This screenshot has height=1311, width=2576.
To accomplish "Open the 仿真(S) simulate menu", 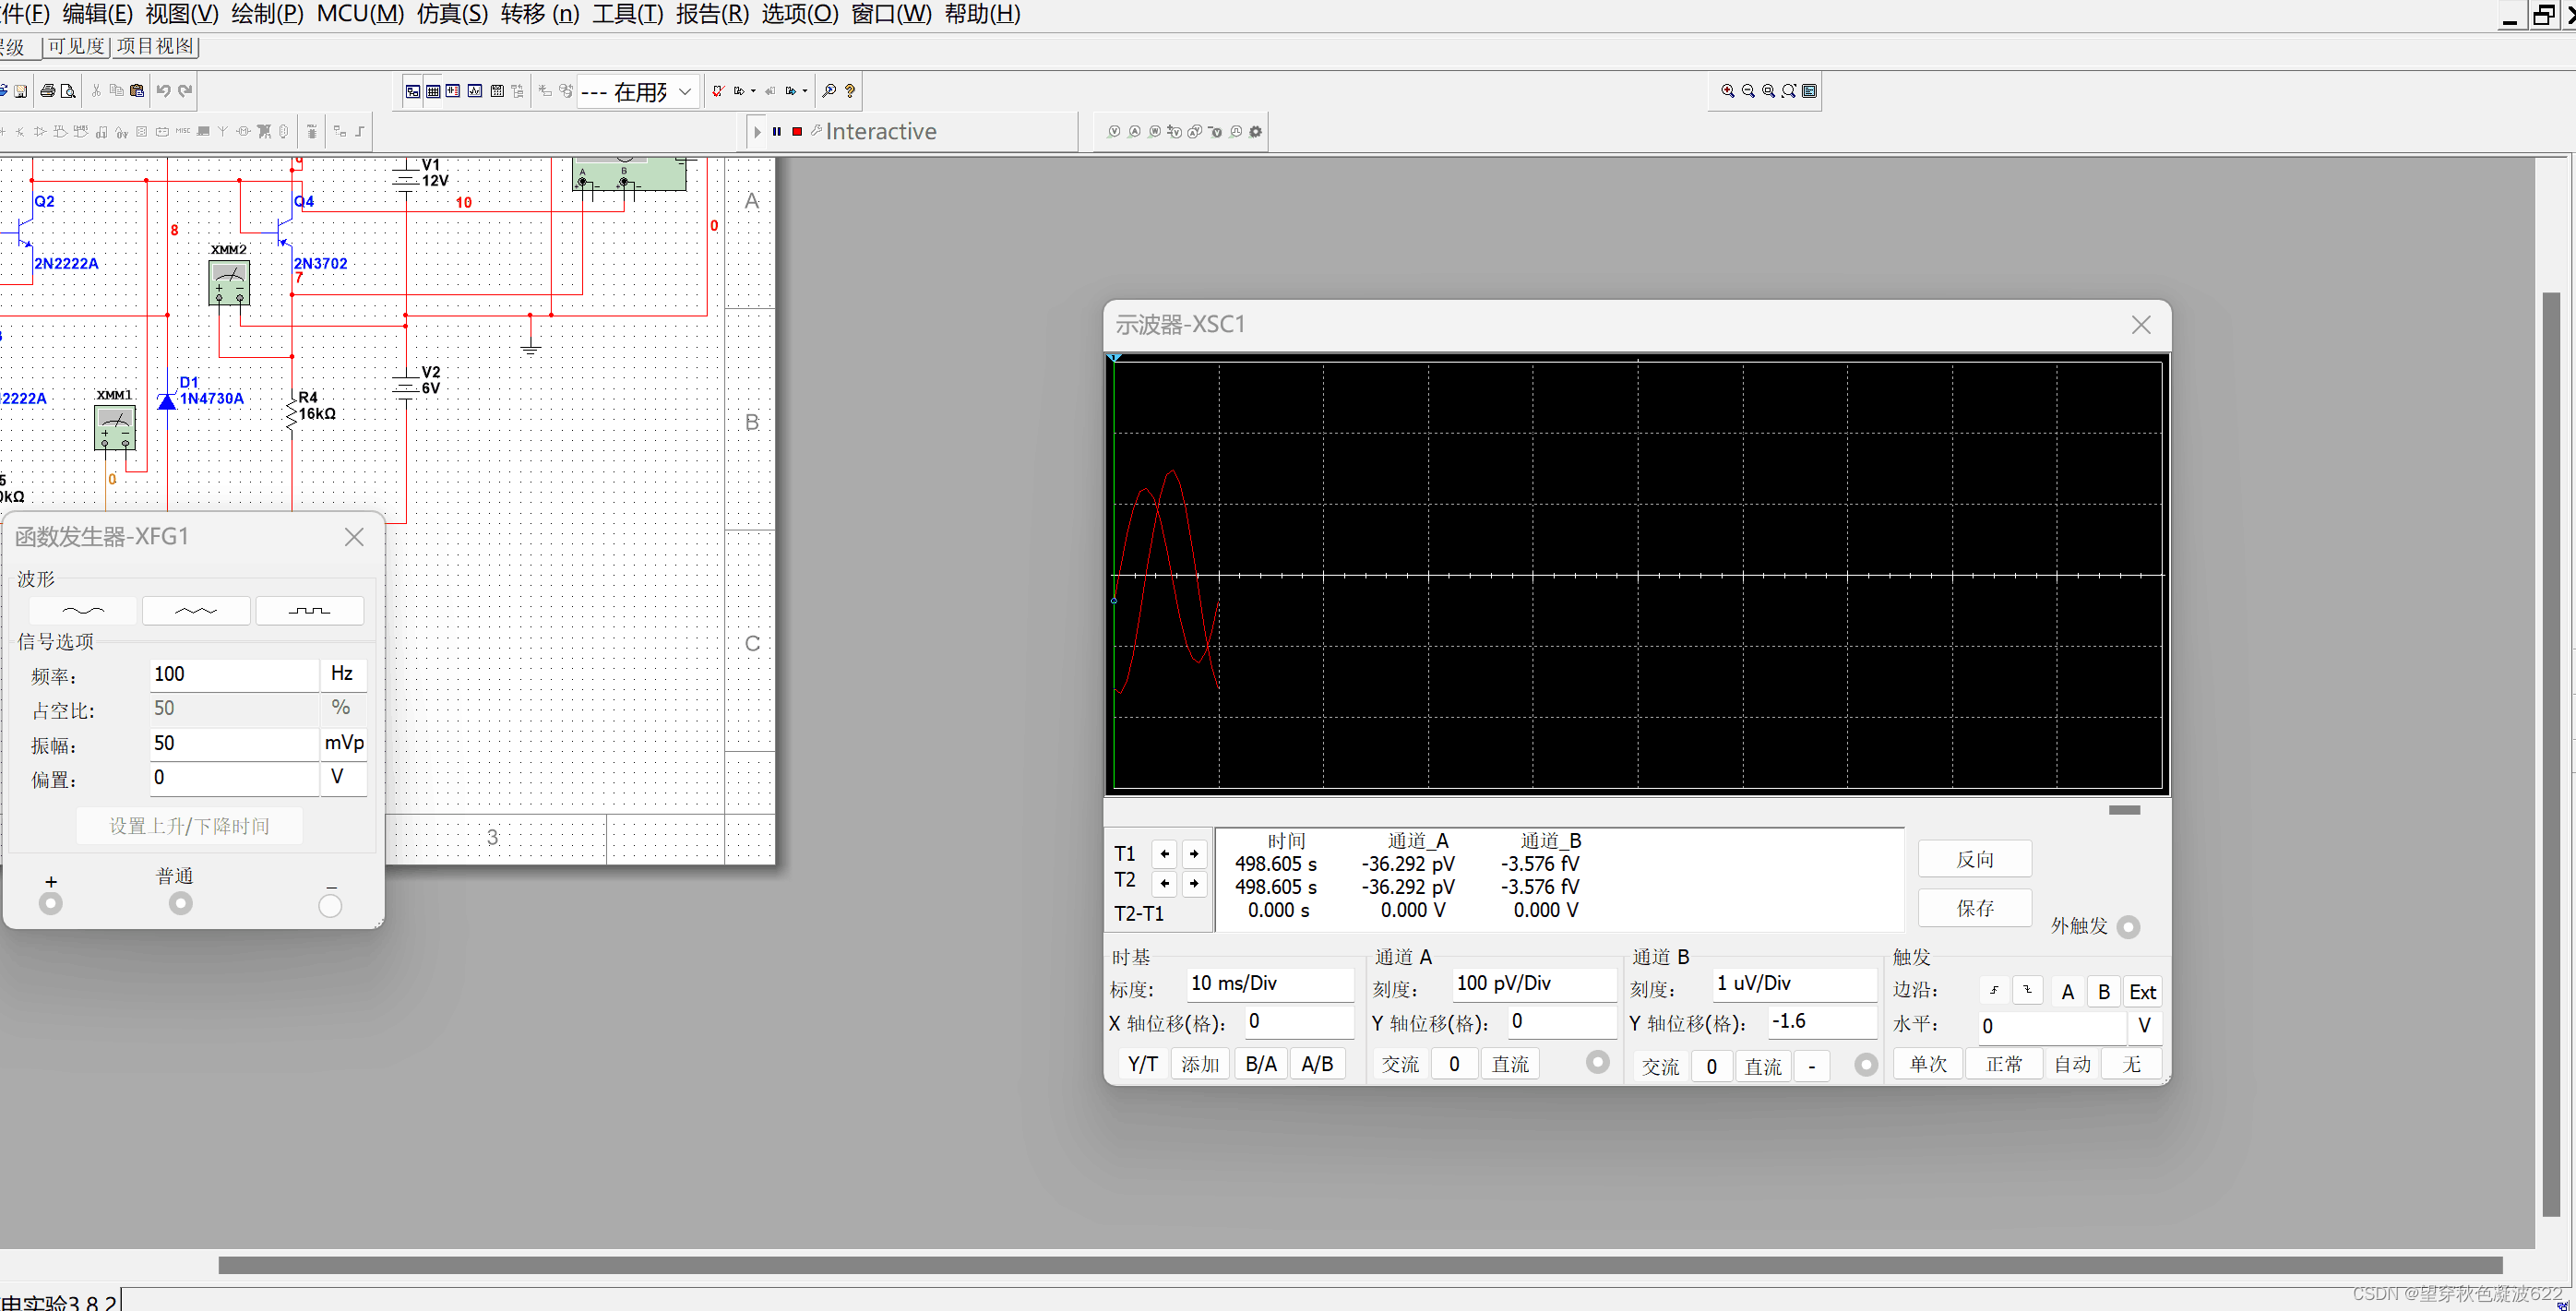I will [452, 14].
